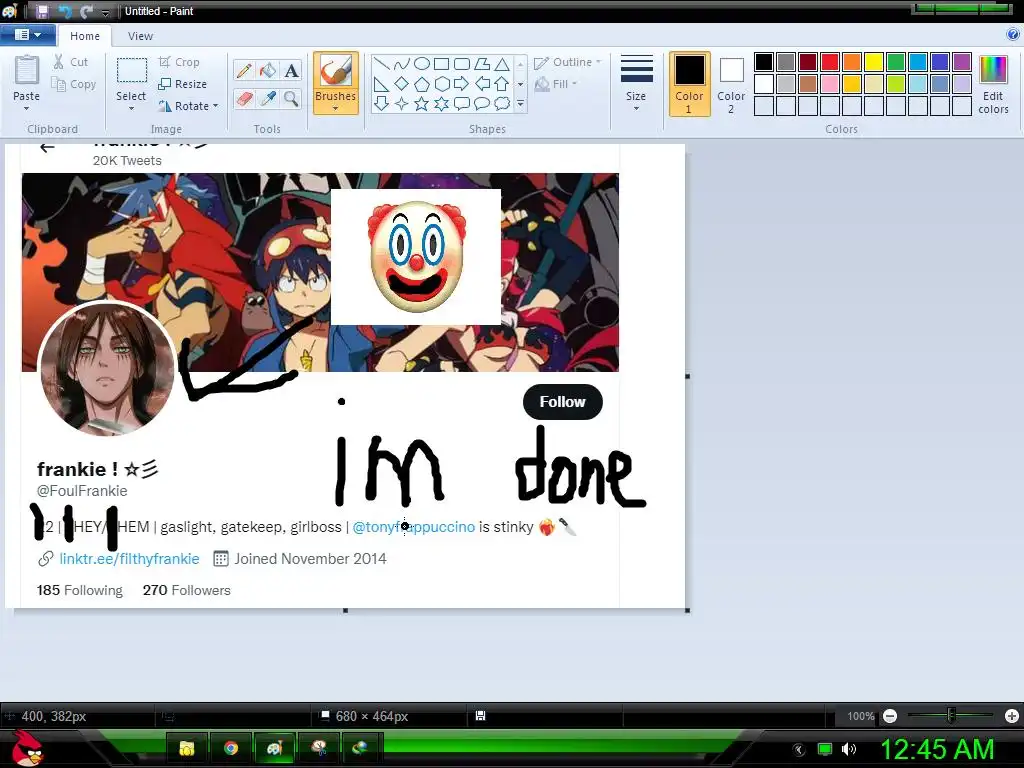This screenshot has height=768, width=1024.
Task: Choose the Oval shape
Action: point(422,63)
